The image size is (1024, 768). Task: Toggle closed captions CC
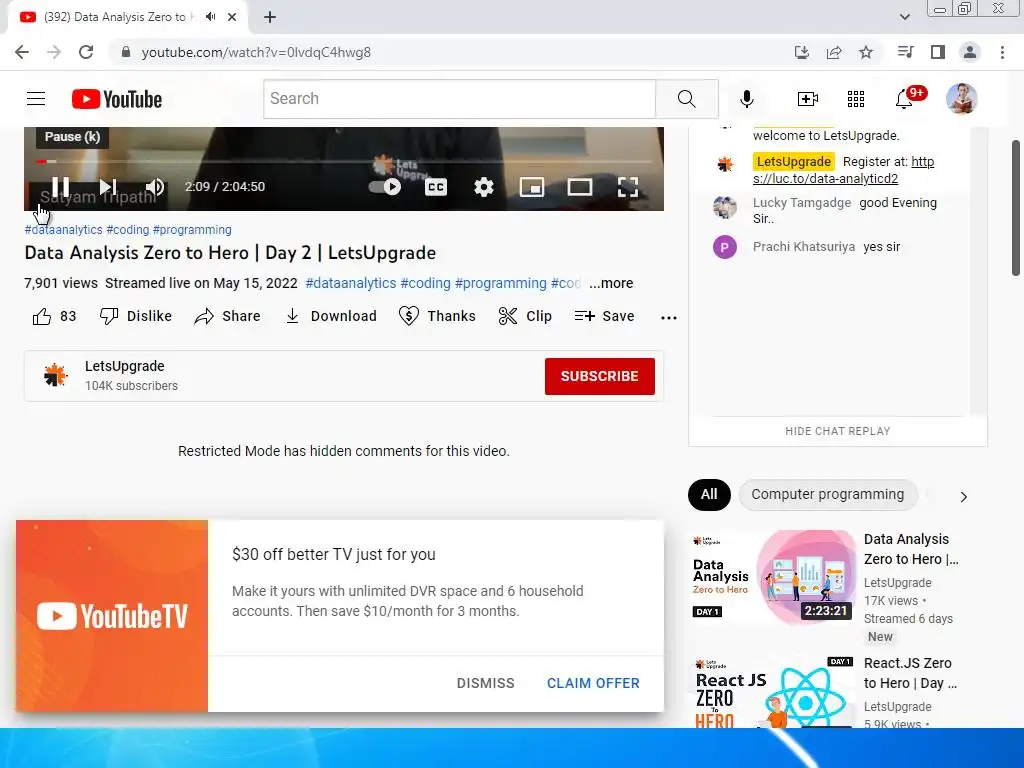click(436, 187)
